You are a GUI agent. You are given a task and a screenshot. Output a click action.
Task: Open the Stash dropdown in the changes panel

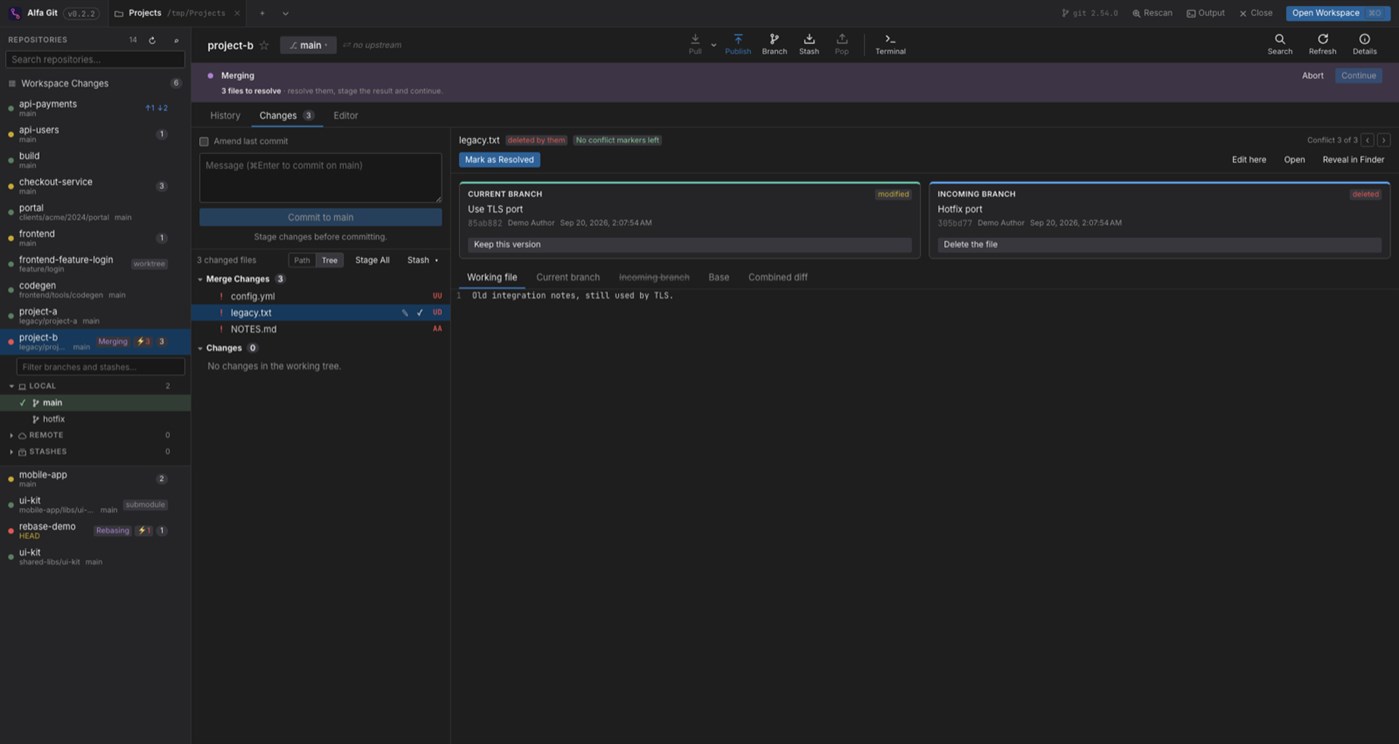click(422, 260)
